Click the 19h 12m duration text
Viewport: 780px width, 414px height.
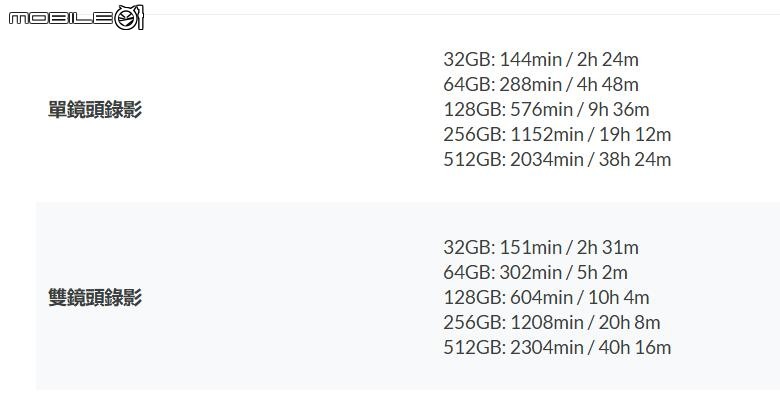click(635, 134)
